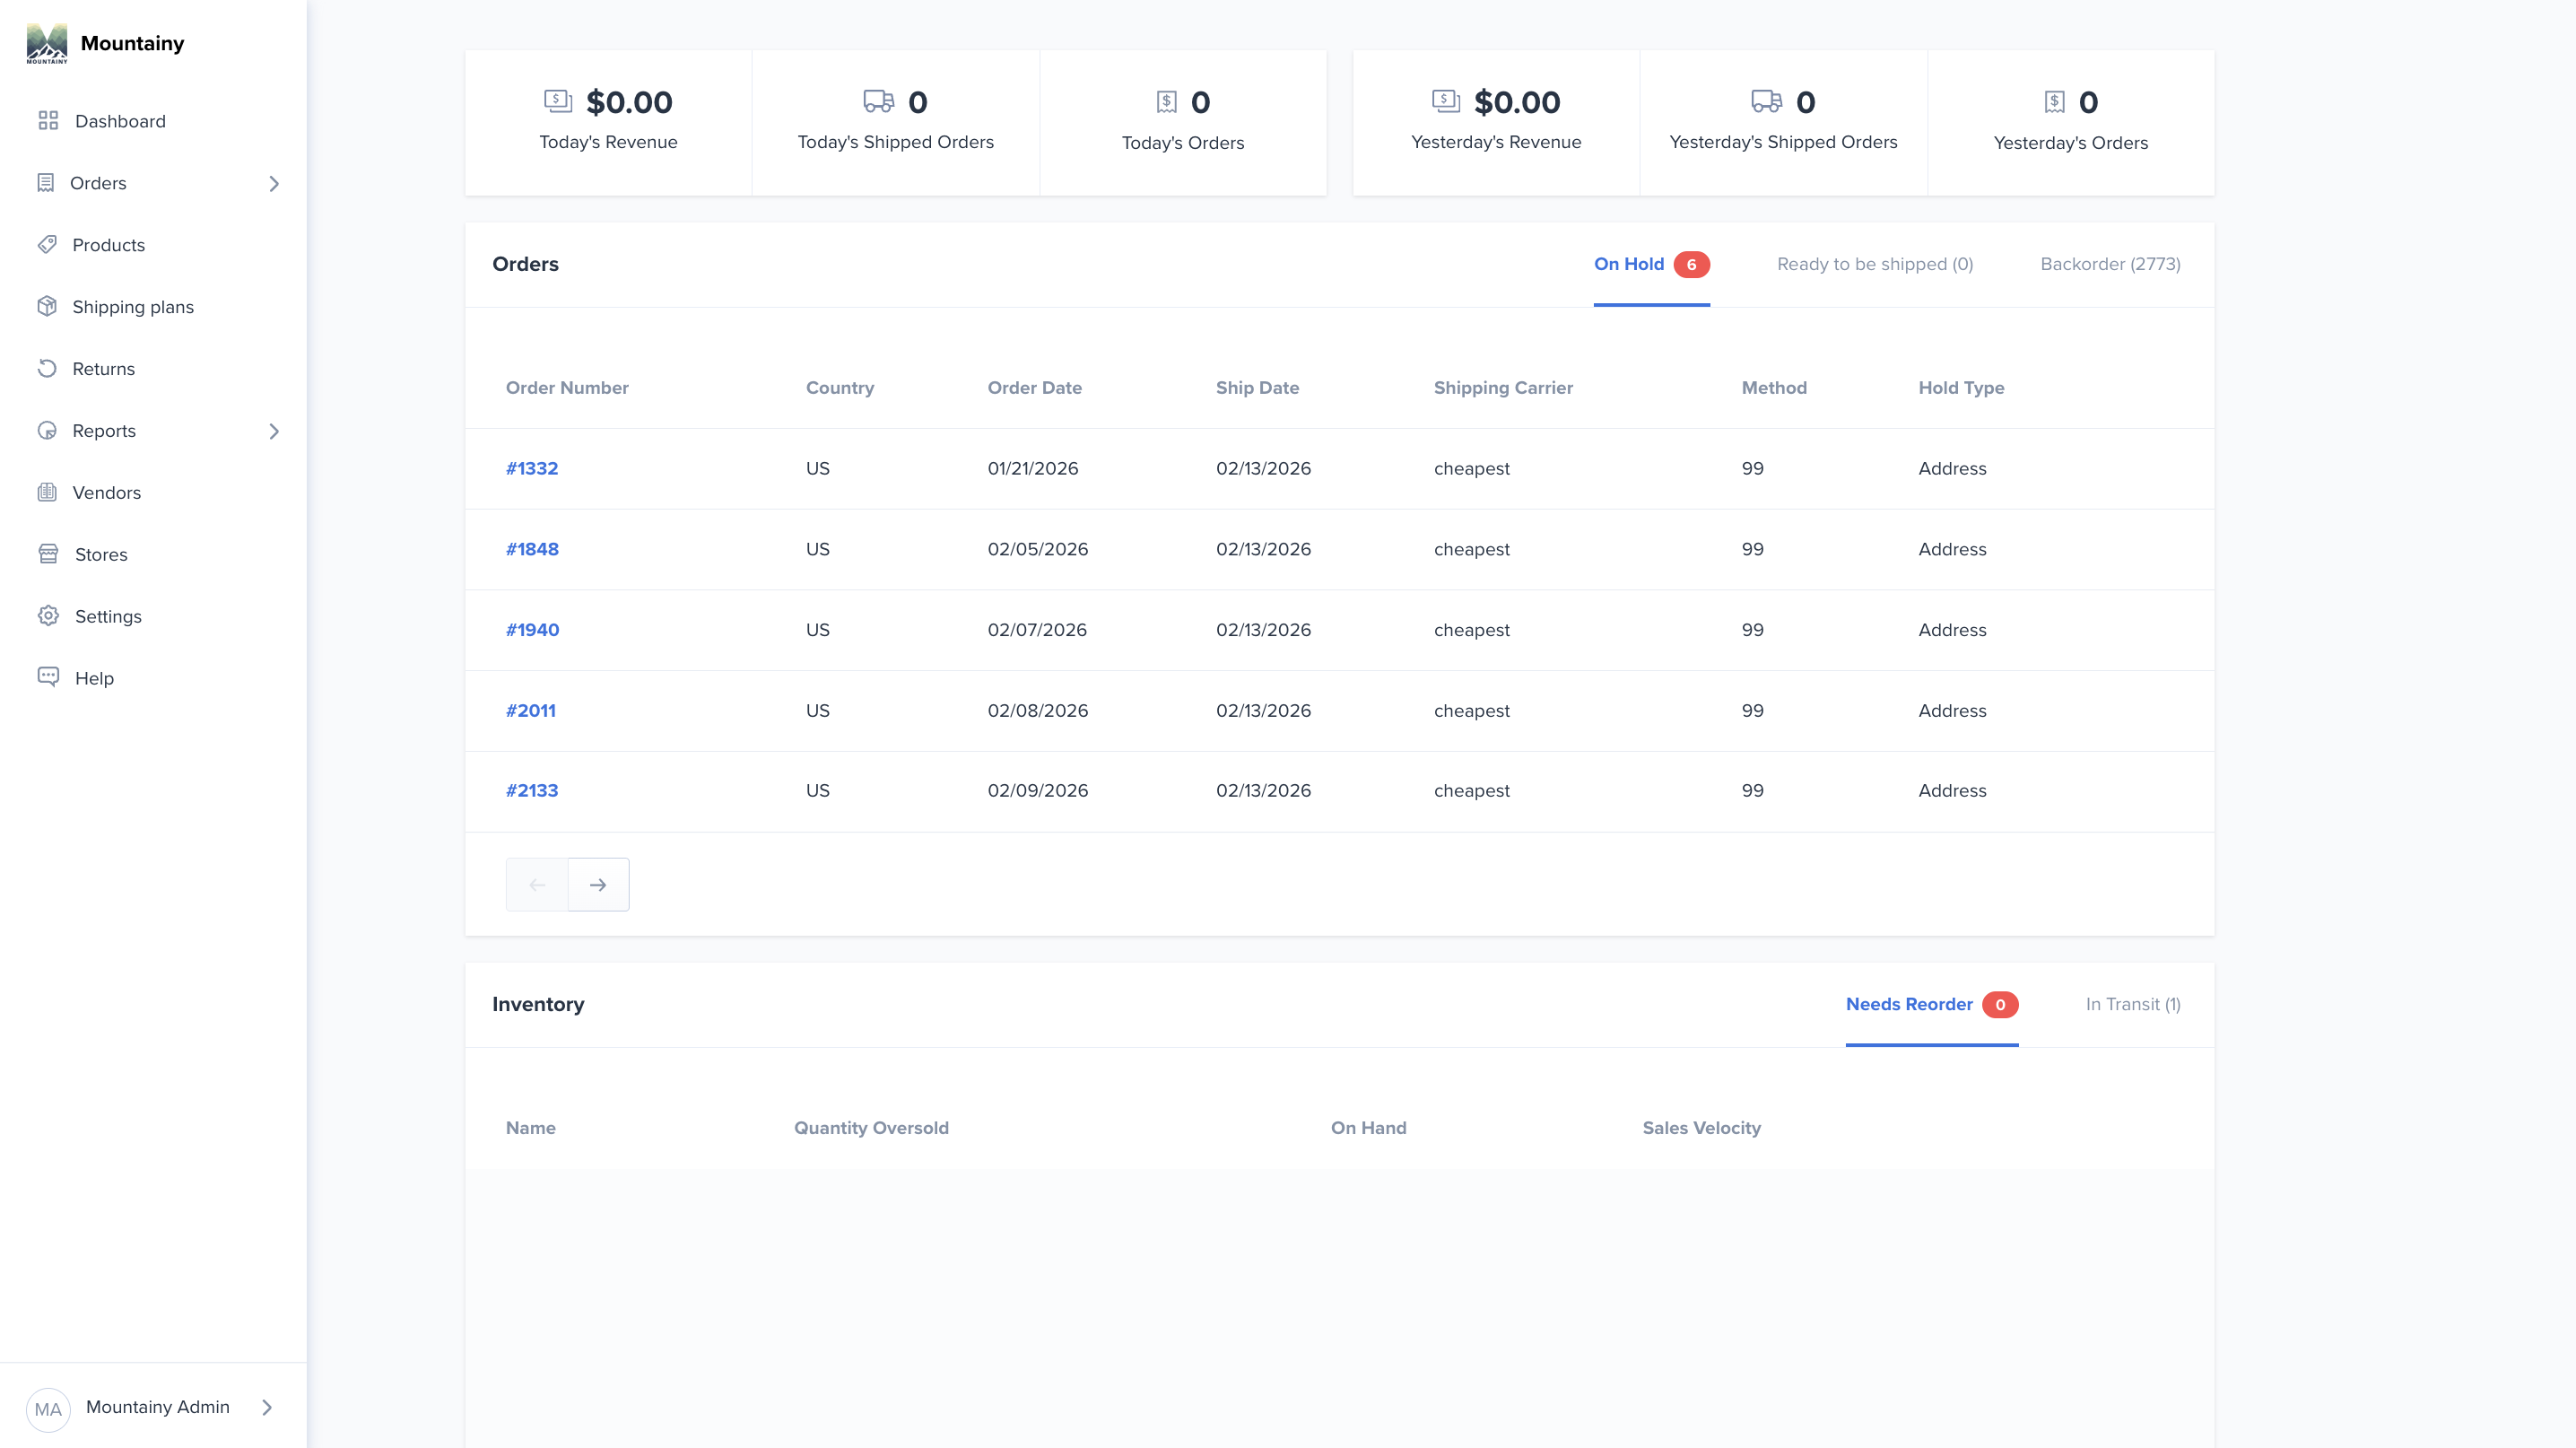Viewport: 2576px width, 1448px height.
Task: Click the Yesterday's Revenue $0.00 value
Action: click(1517, 102)
